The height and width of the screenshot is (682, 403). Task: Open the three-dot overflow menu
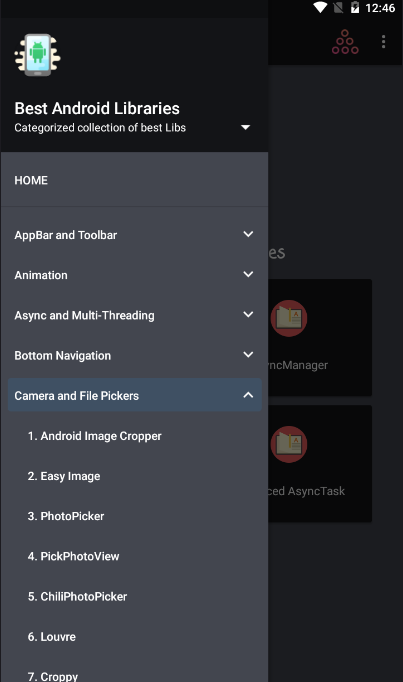[383, 42]
